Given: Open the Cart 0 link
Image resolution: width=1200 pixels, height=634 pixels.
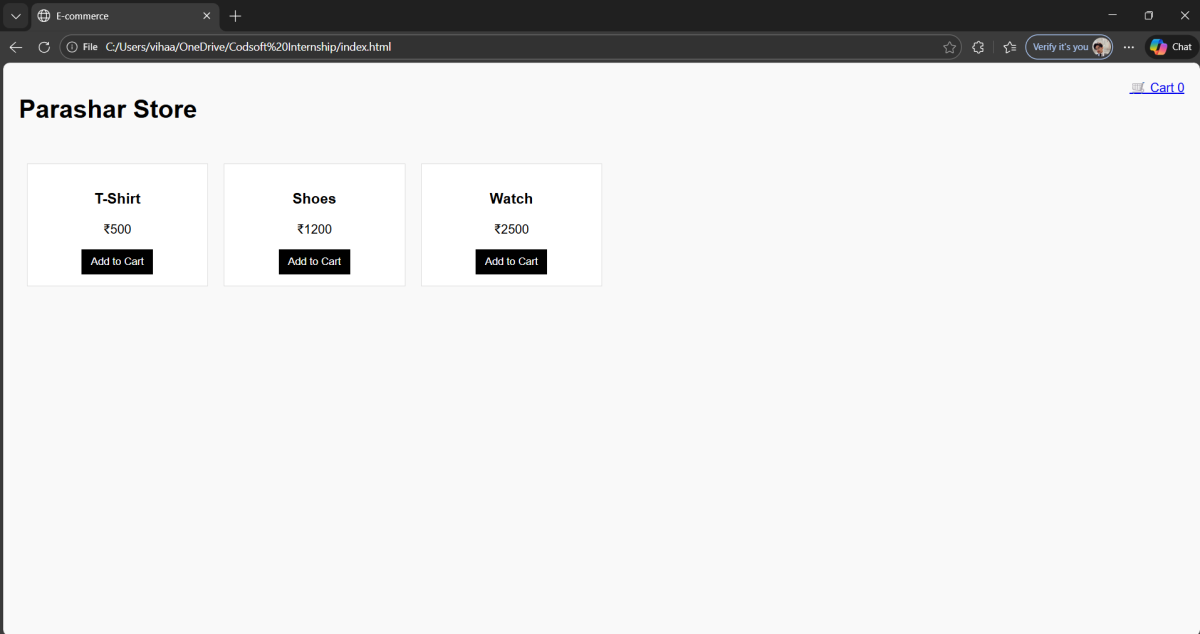Looking at the screenshot, I should 1157,88.
